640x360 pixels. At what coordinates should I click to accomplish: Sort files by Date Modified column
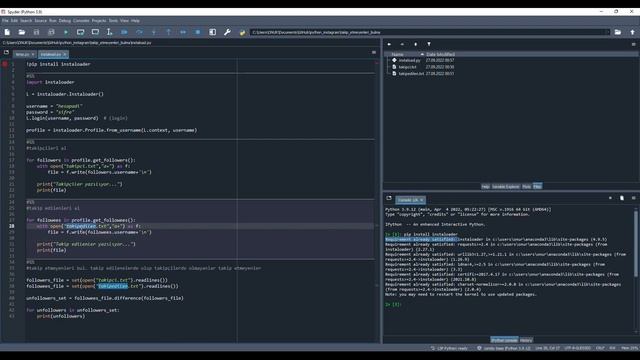[x=440, y=54]
